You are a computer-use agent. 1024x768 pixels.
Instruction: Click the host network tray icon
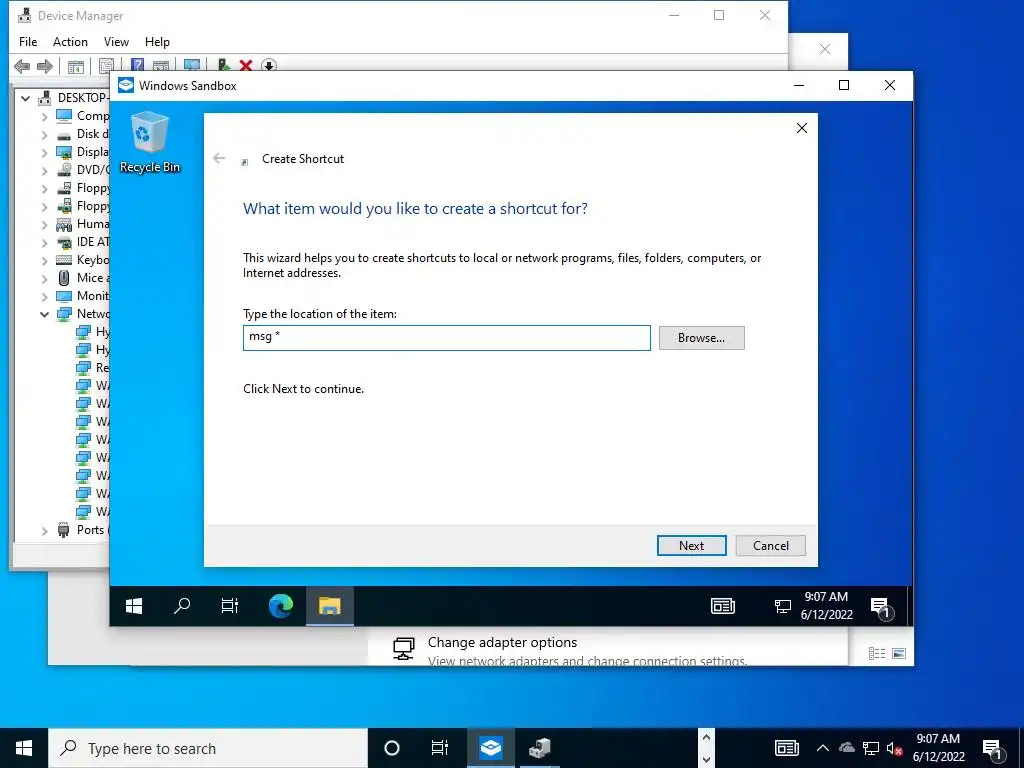click(x=871, y=748)
